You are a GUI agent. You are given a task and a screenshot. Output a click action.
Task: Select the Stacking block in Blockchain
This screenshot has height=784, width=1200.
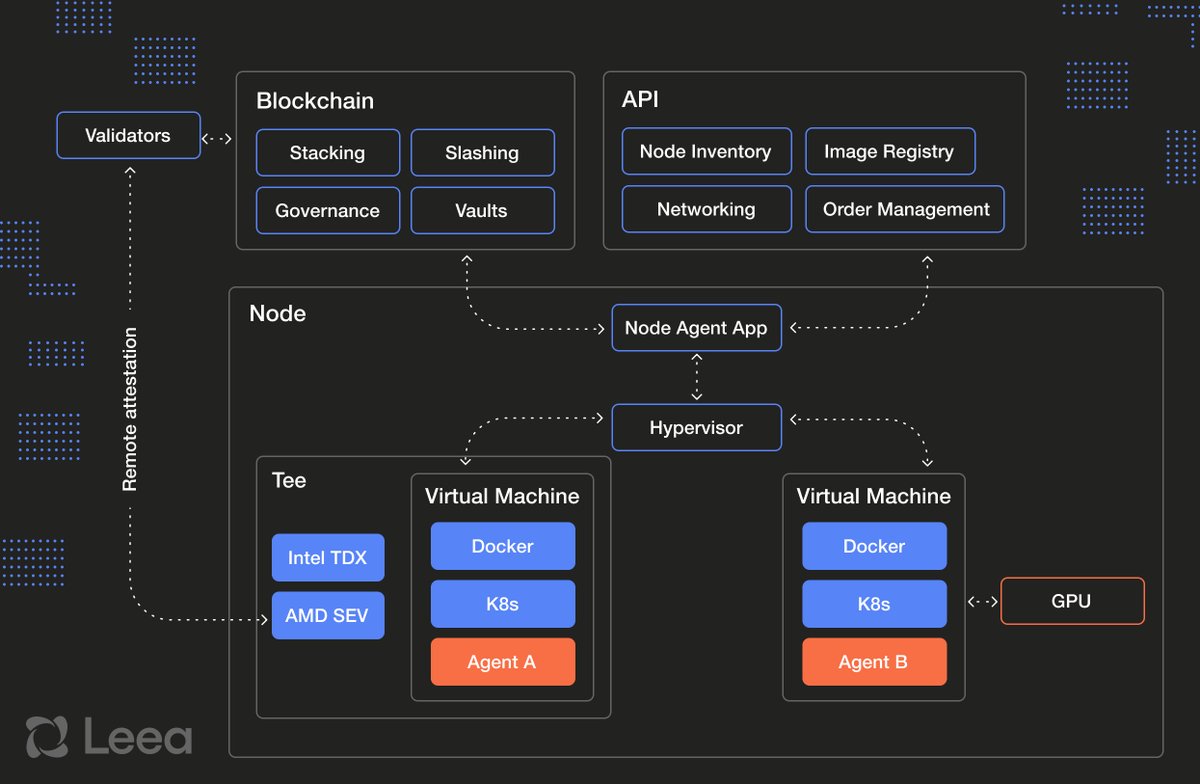coord(328,153)
